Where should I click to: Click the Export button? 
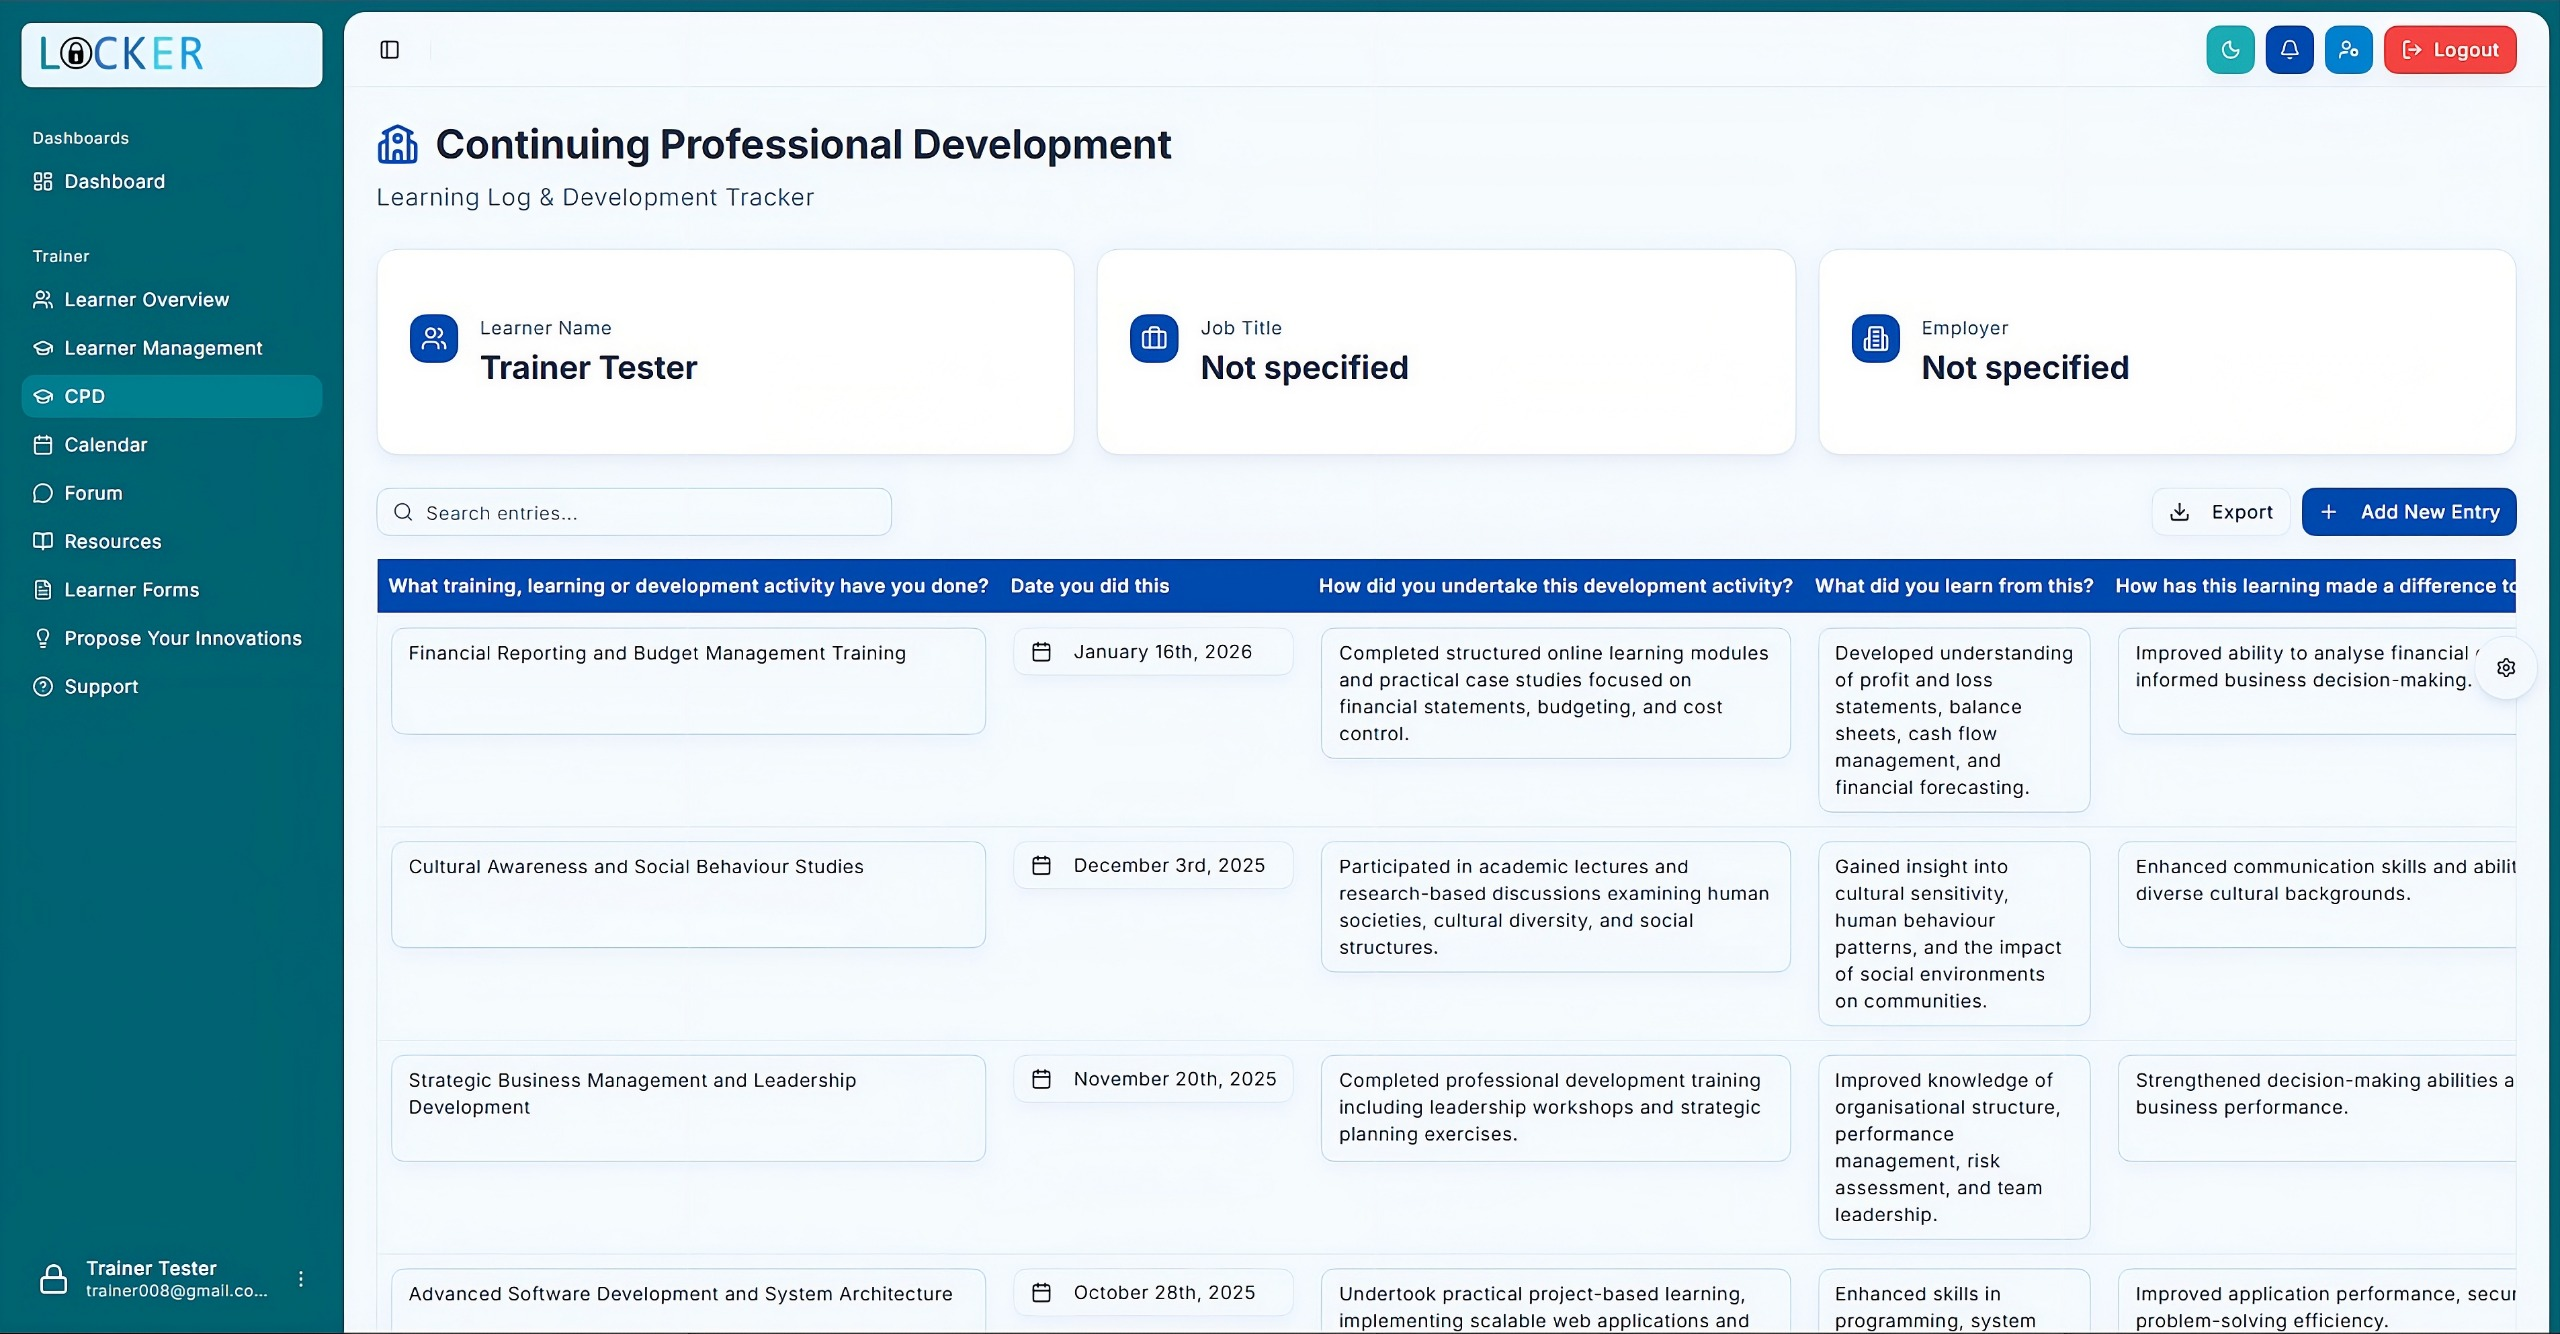pos(2220,511)
